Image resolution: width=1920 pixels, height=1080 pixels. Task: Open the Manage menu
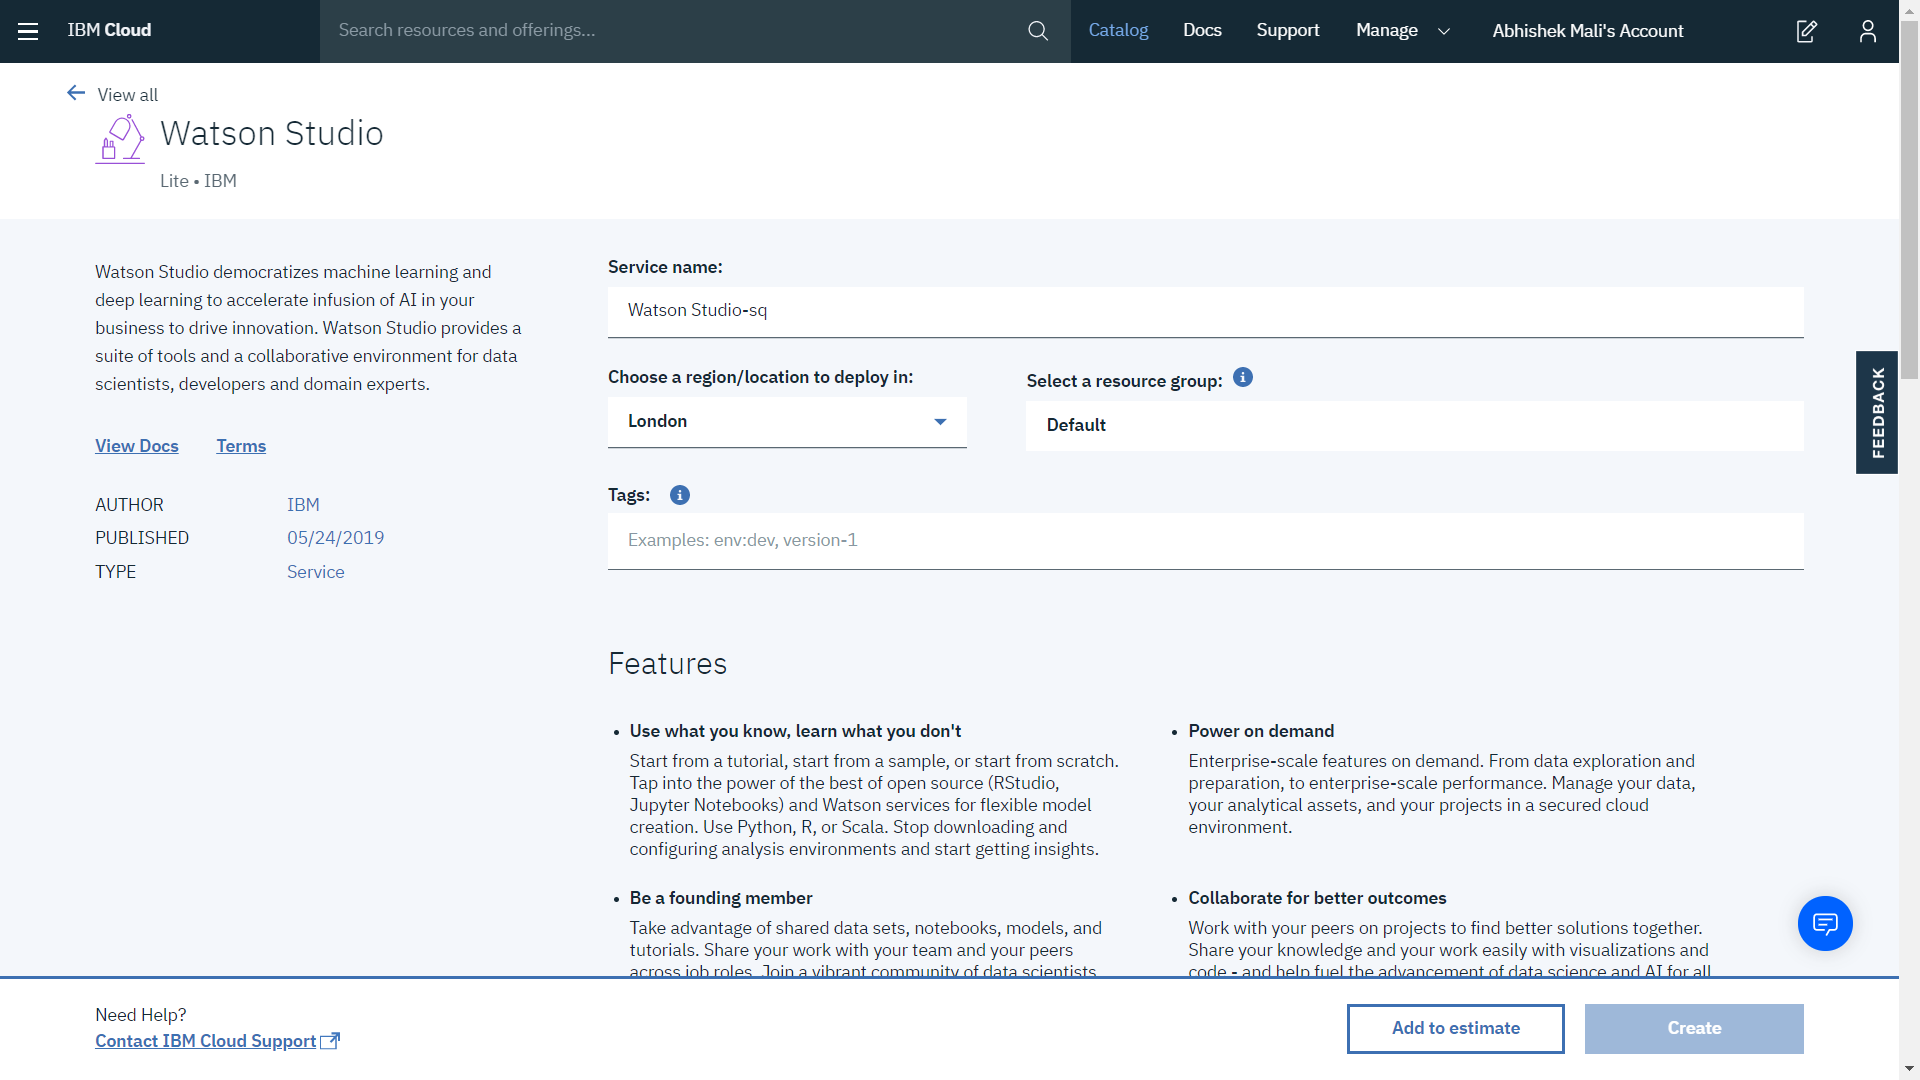[x=1387, y=31]
